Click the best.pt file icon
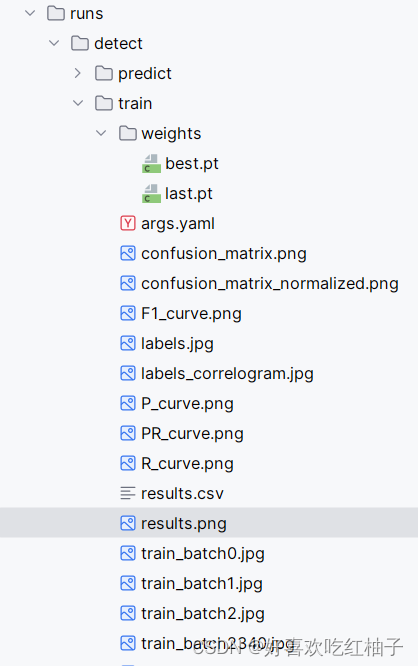This screenshot has height=666, width=418. click(151, 164)
